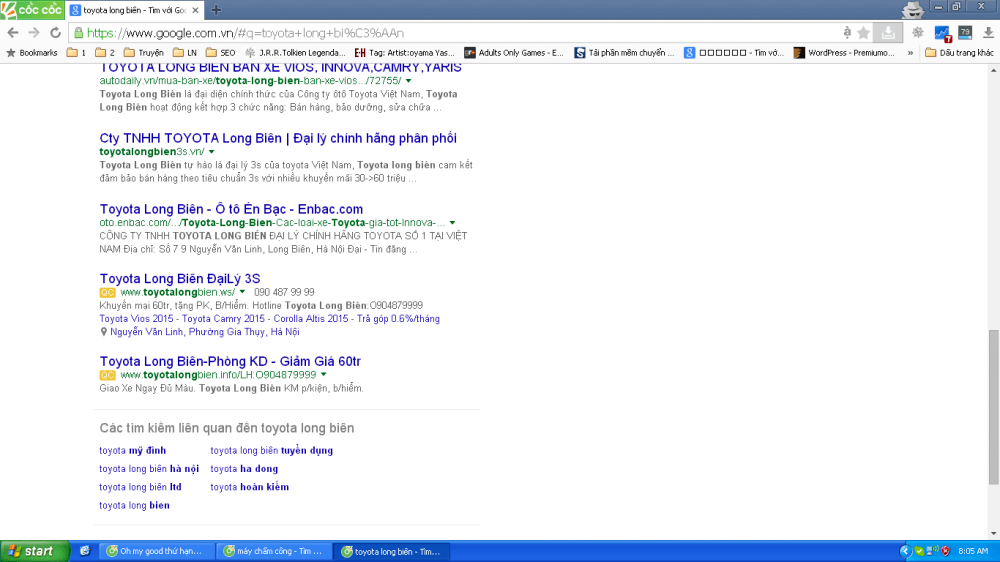Expand the oto.enbac.com result options arrow
Viewport: 1000px width, 562px height.
pyautogui.click(x=452, y=223)
